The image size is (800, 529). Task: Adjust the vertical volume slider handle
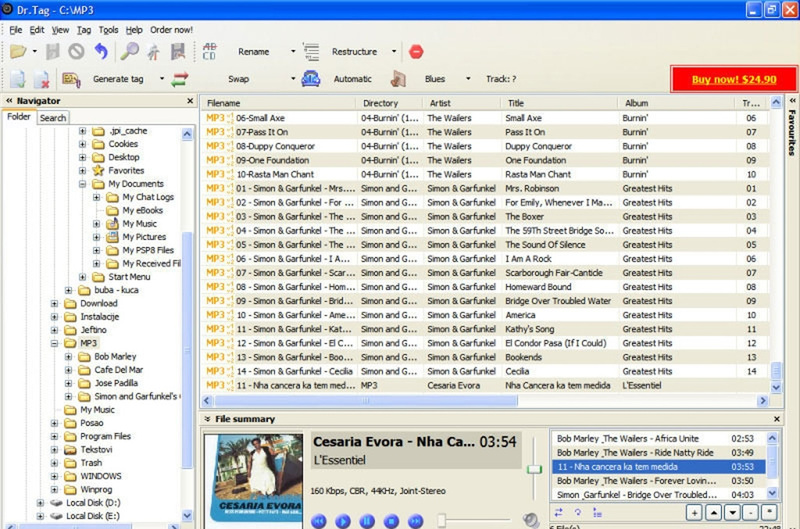click(x=534, y=469)
